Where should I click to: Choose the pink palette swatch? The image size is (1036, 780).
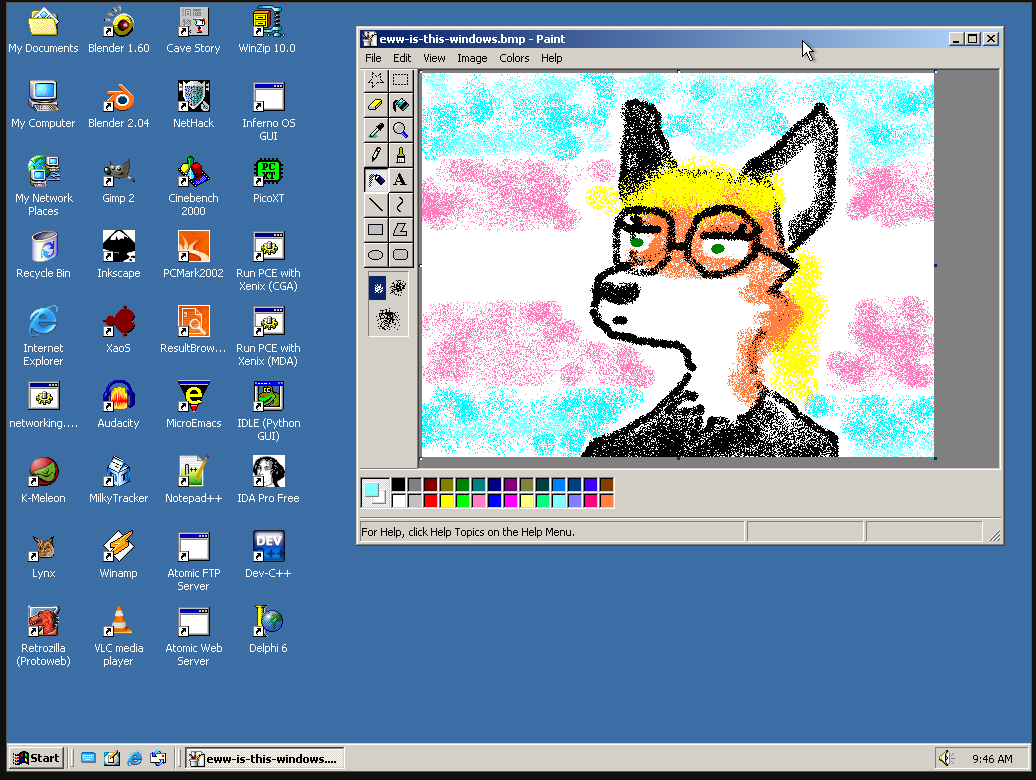478,501
